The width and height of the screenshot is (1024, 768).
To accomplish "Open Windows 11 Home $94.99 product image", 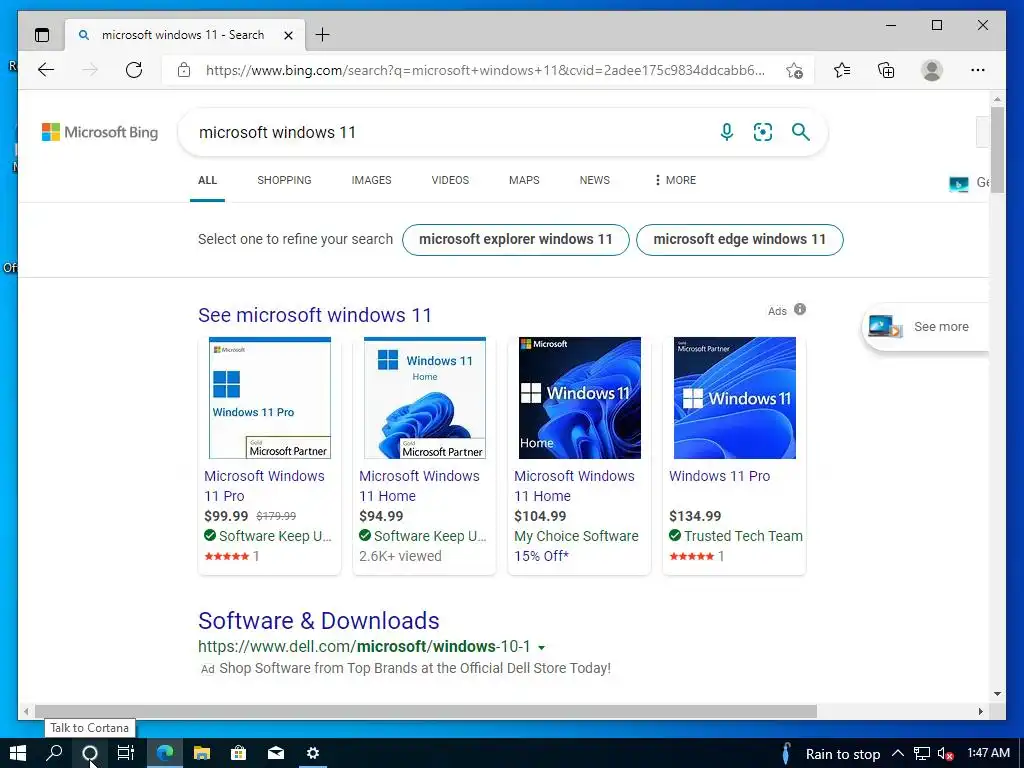I will tap(424, 398).
